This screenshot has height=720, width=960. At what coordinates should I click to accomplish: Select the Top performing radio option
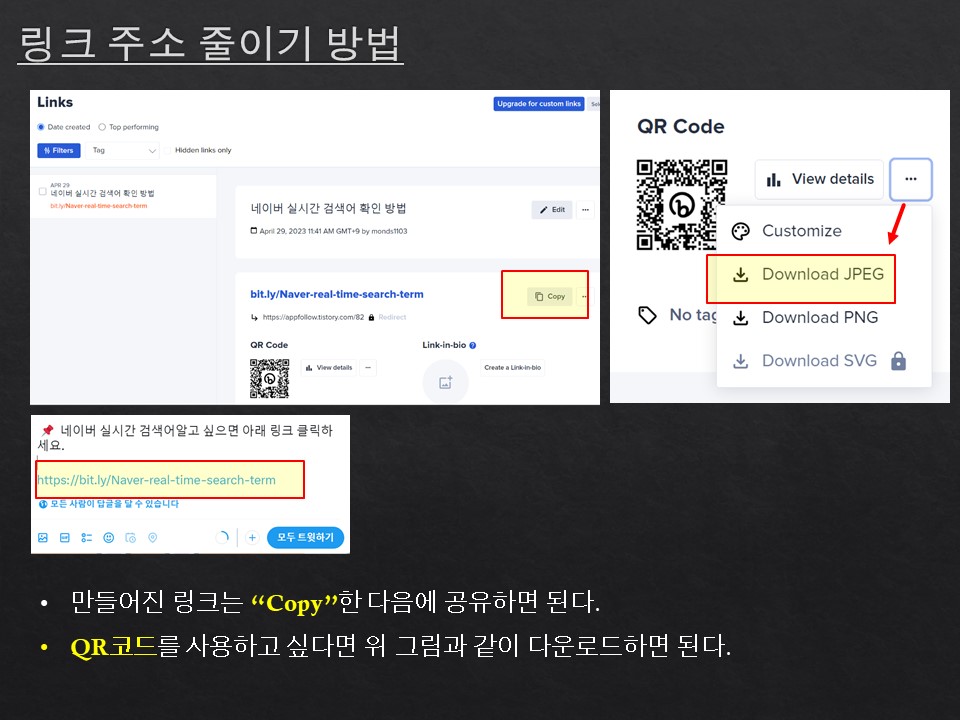(102, 127)
